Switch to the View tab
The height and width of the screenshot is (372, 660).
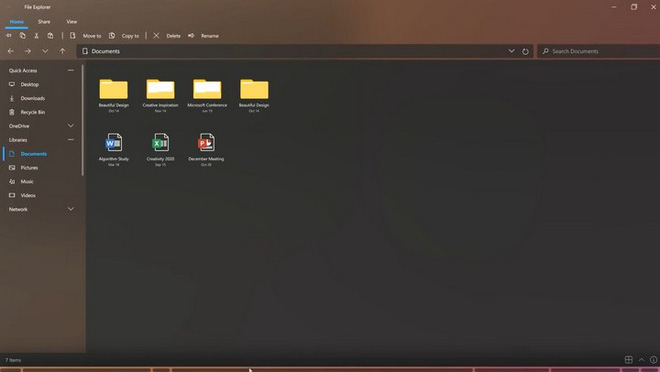(x=72, y=21)
